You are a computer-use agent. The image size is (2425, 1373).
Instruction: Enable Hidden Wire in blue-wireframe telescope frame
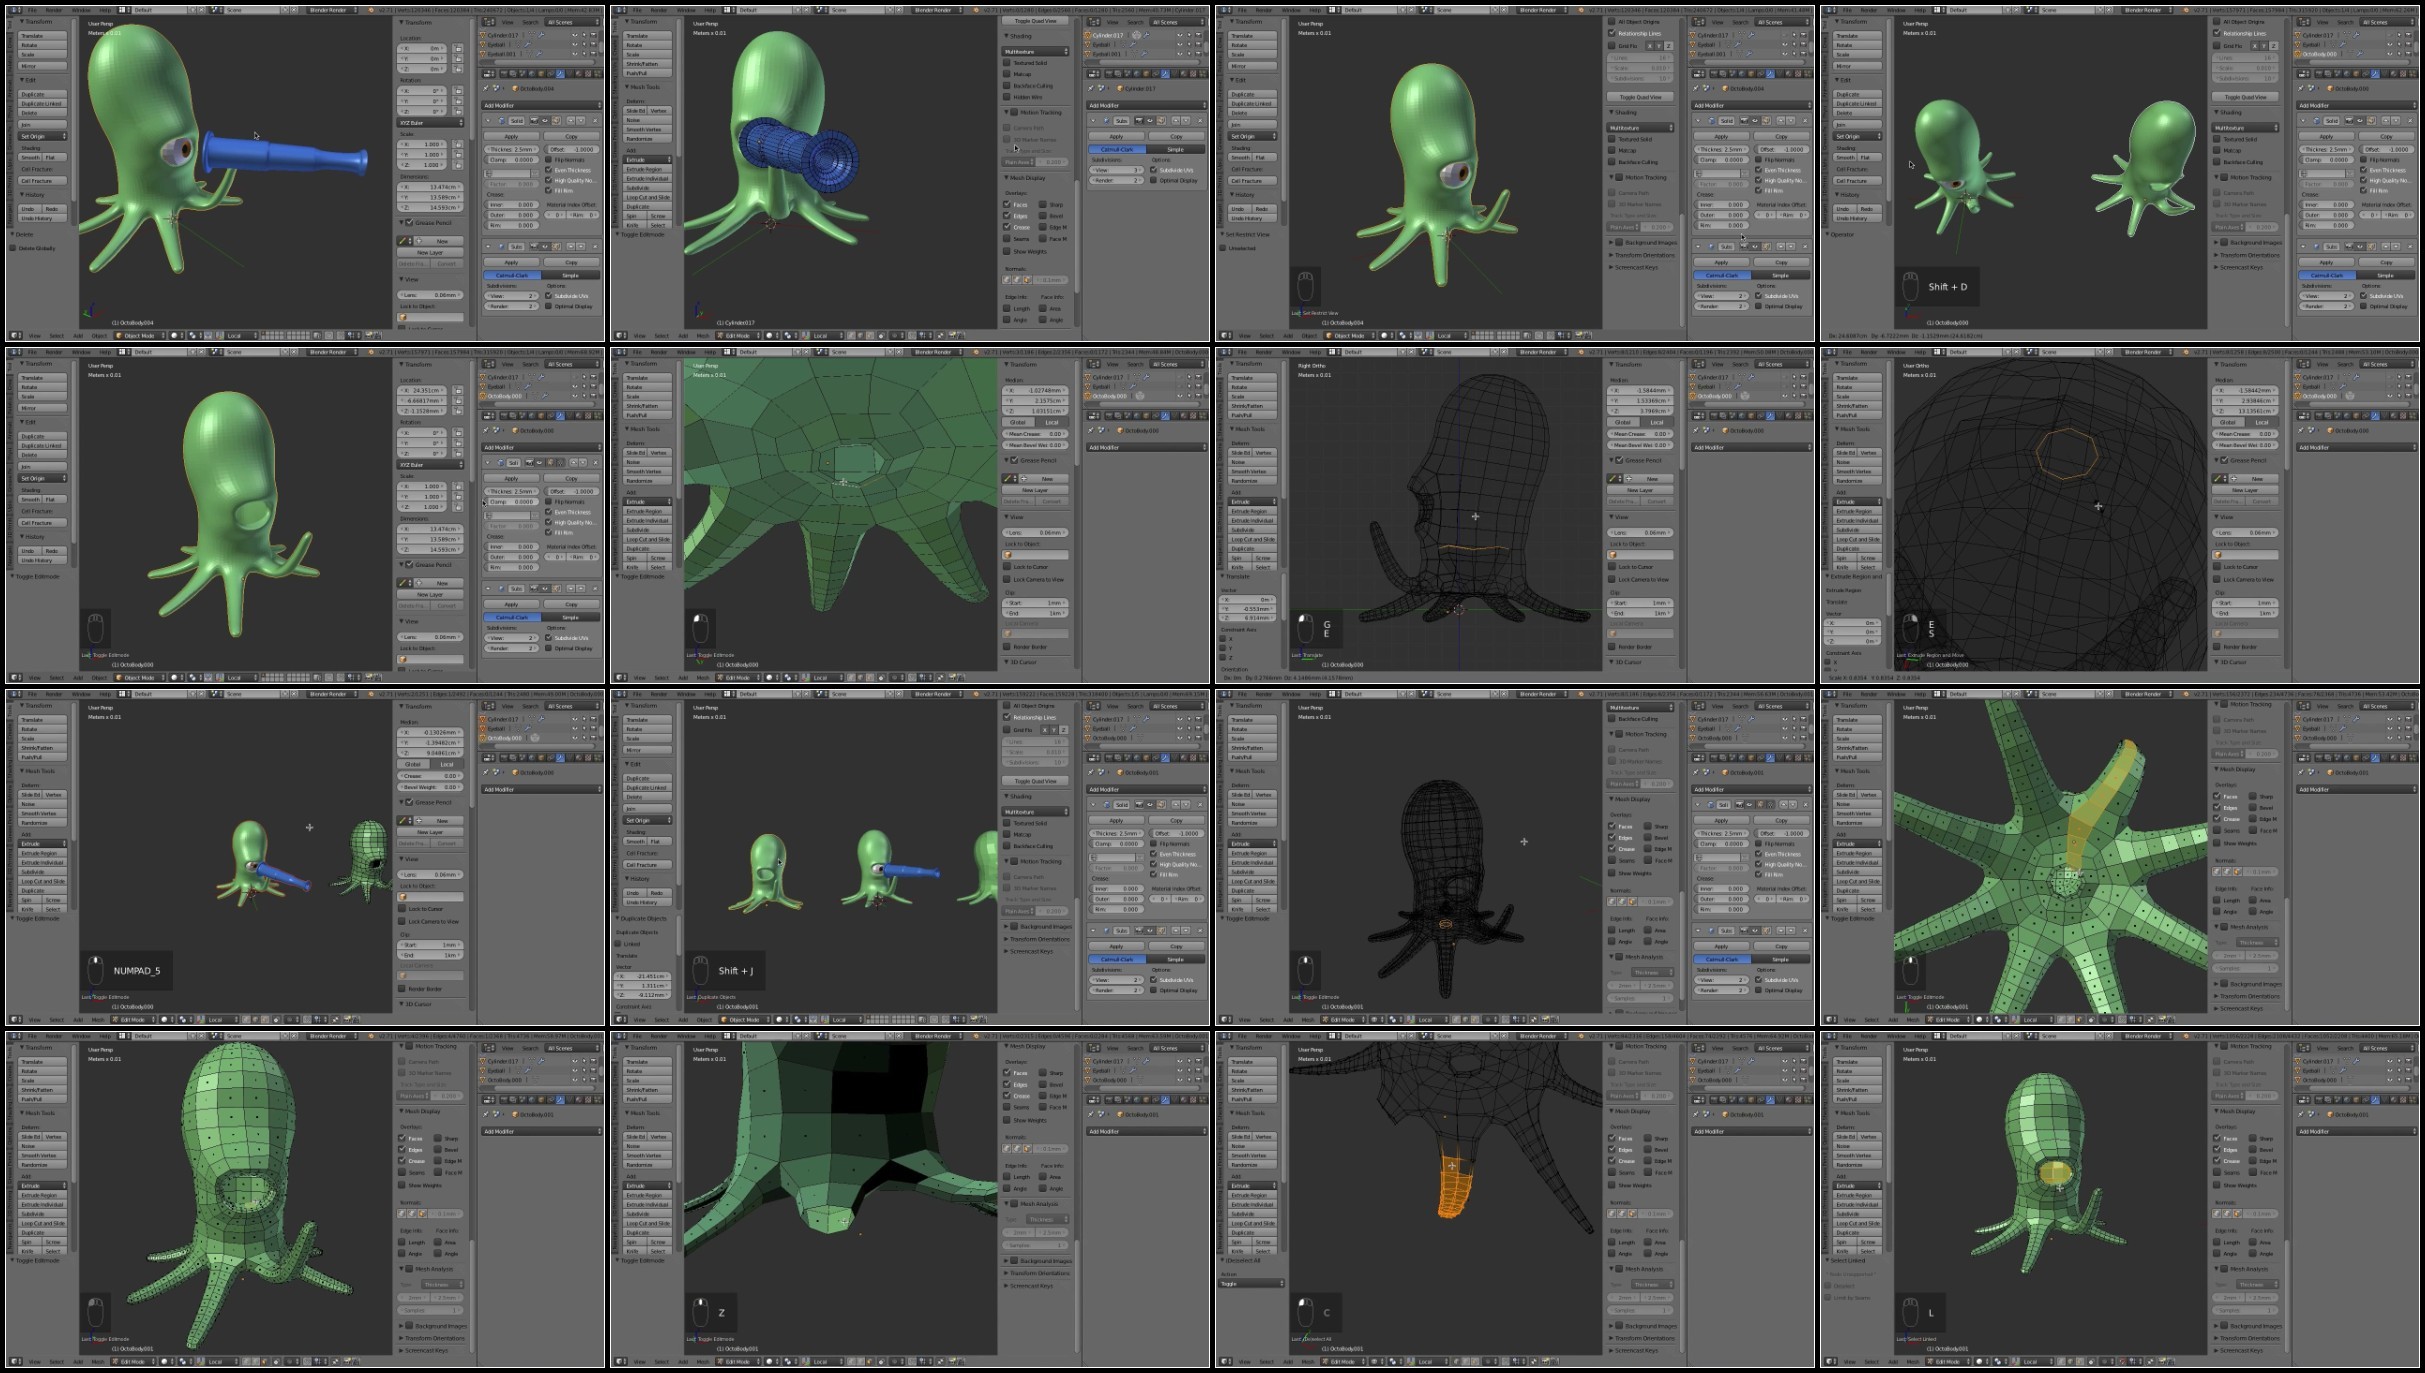pos(1008,97)
